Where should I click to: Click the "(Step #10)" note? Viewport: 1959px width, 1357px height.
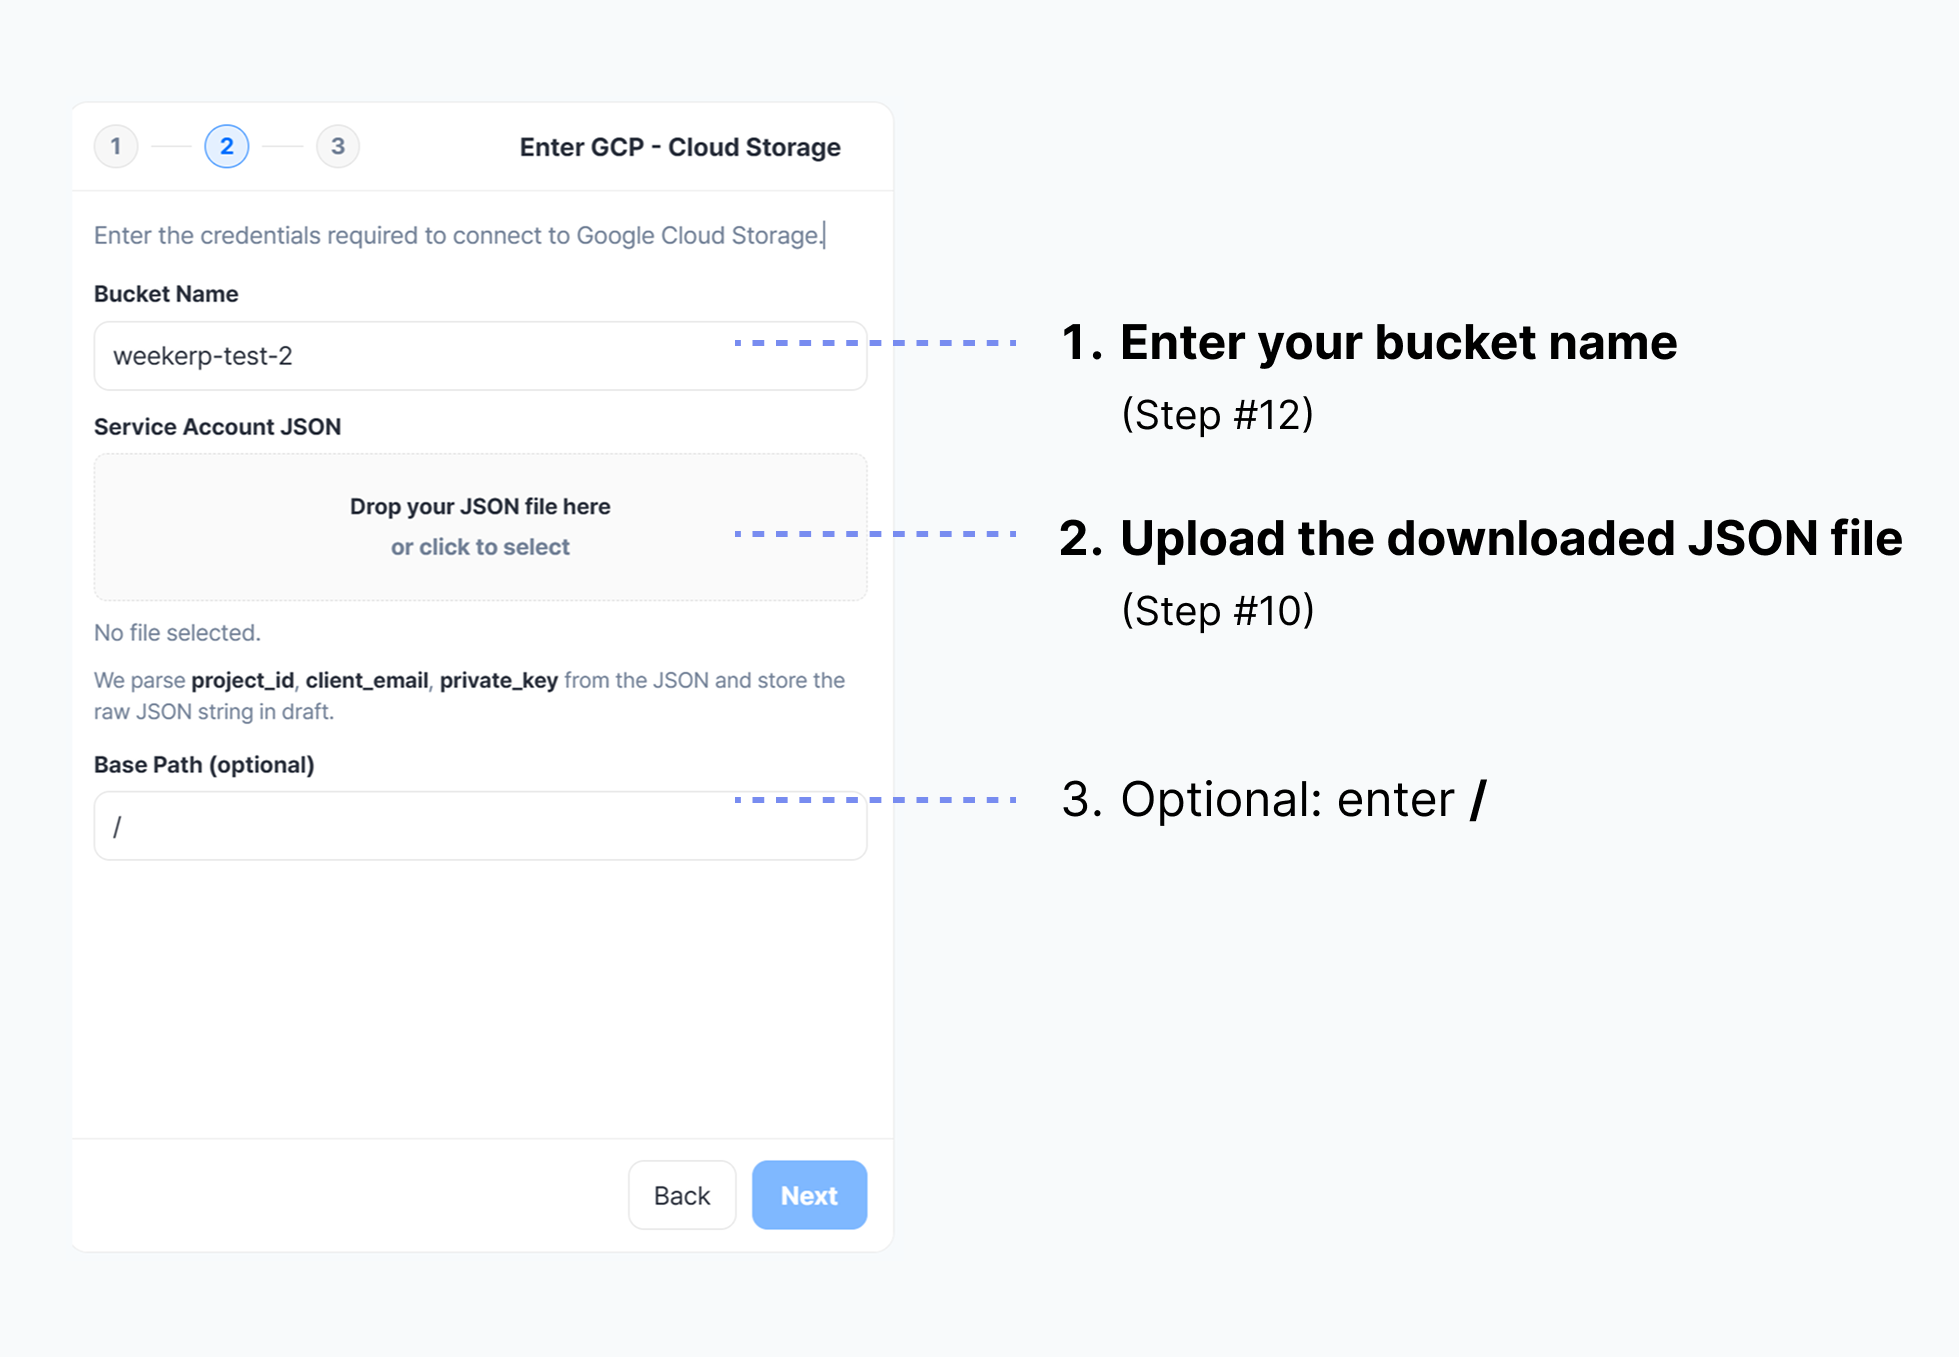[x=1217, y=610]
